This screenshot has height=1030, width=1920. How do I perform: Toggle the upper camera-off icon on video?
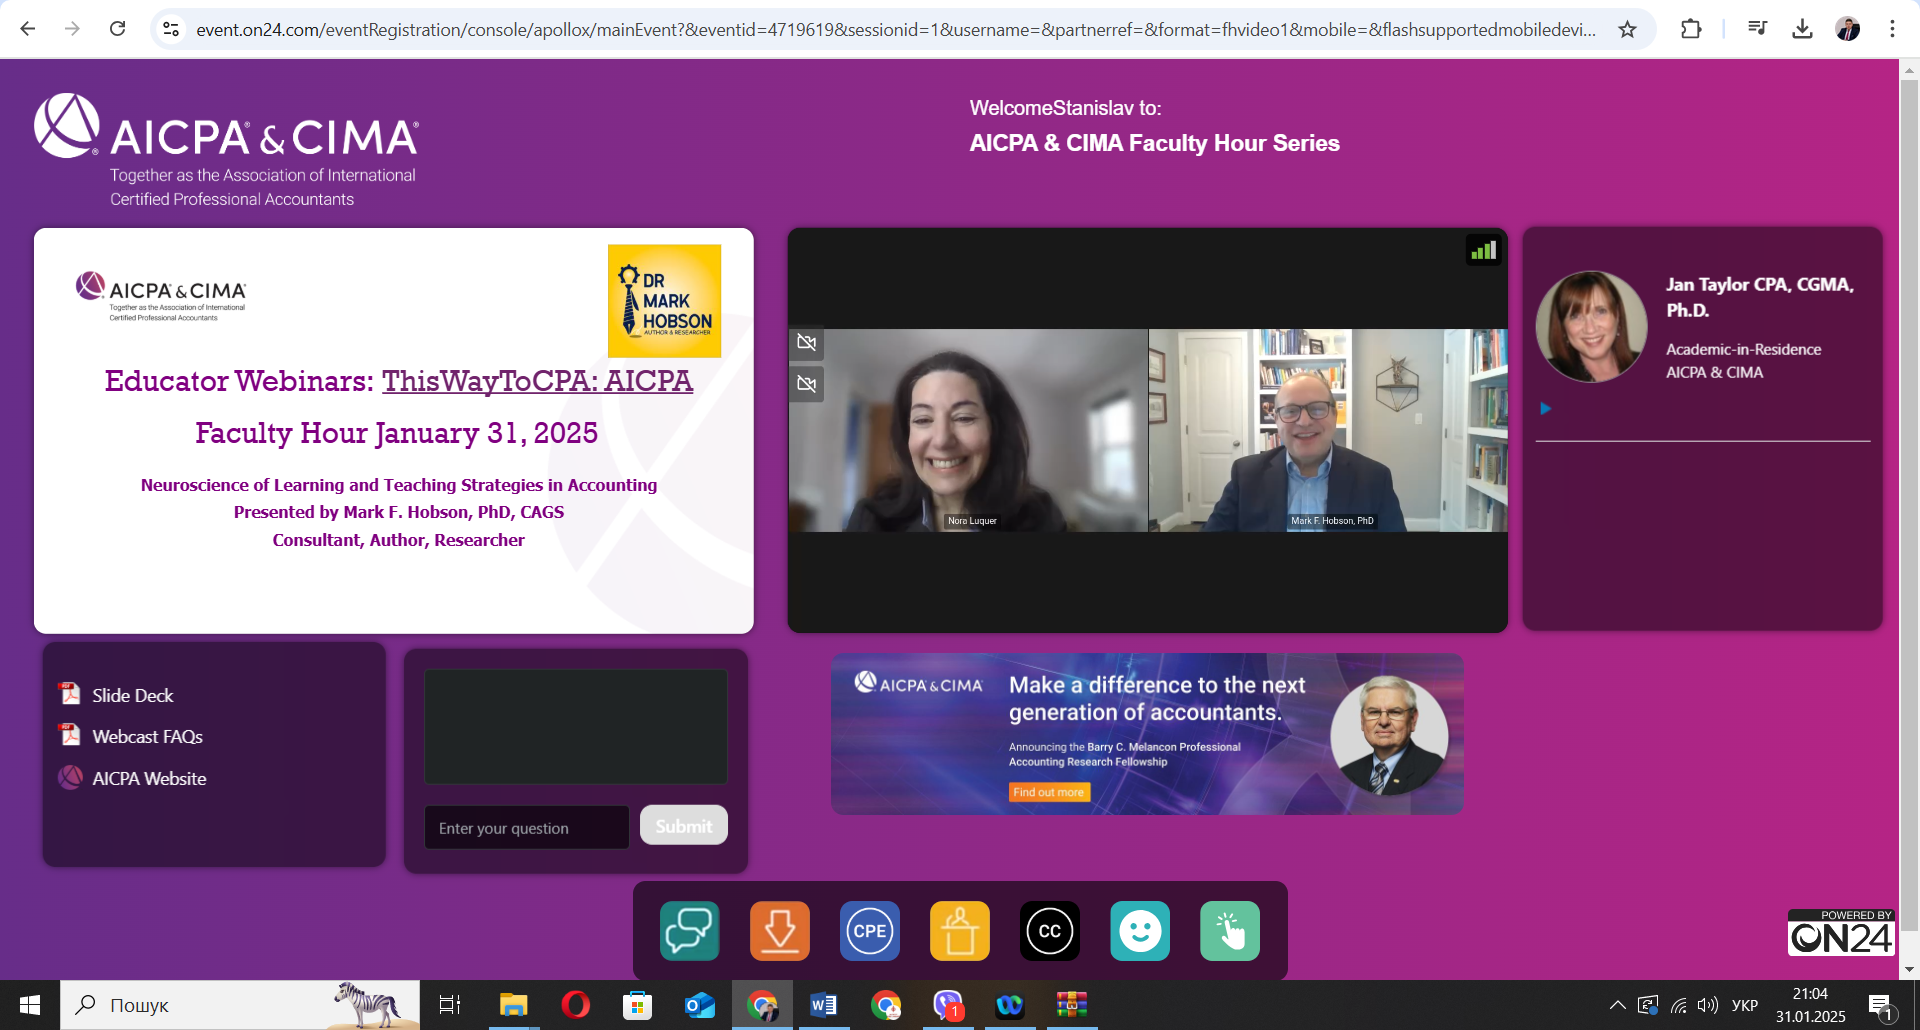(x=807, y=343)
